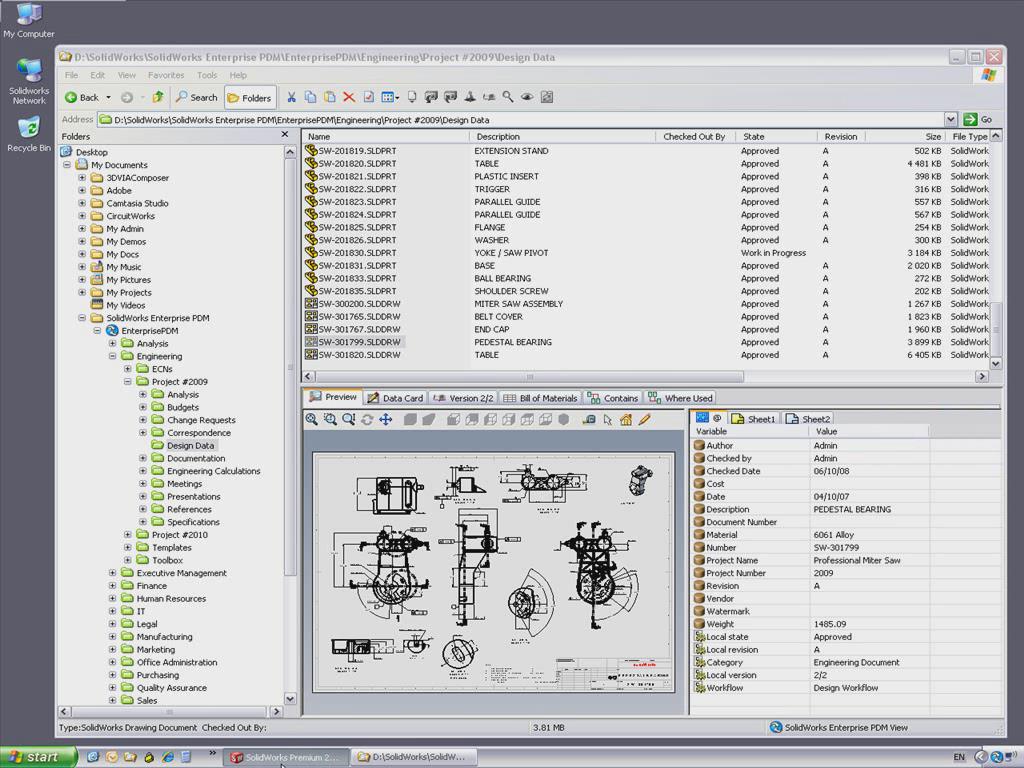Click the Go button
This screenshot has height=768, width=1024.
978,120
